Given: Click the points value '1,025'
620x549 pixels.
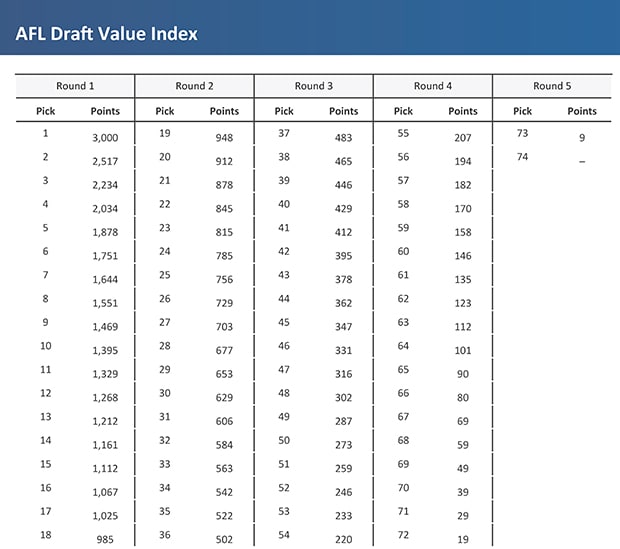Looking at the screenshot, I should point(105,516).
